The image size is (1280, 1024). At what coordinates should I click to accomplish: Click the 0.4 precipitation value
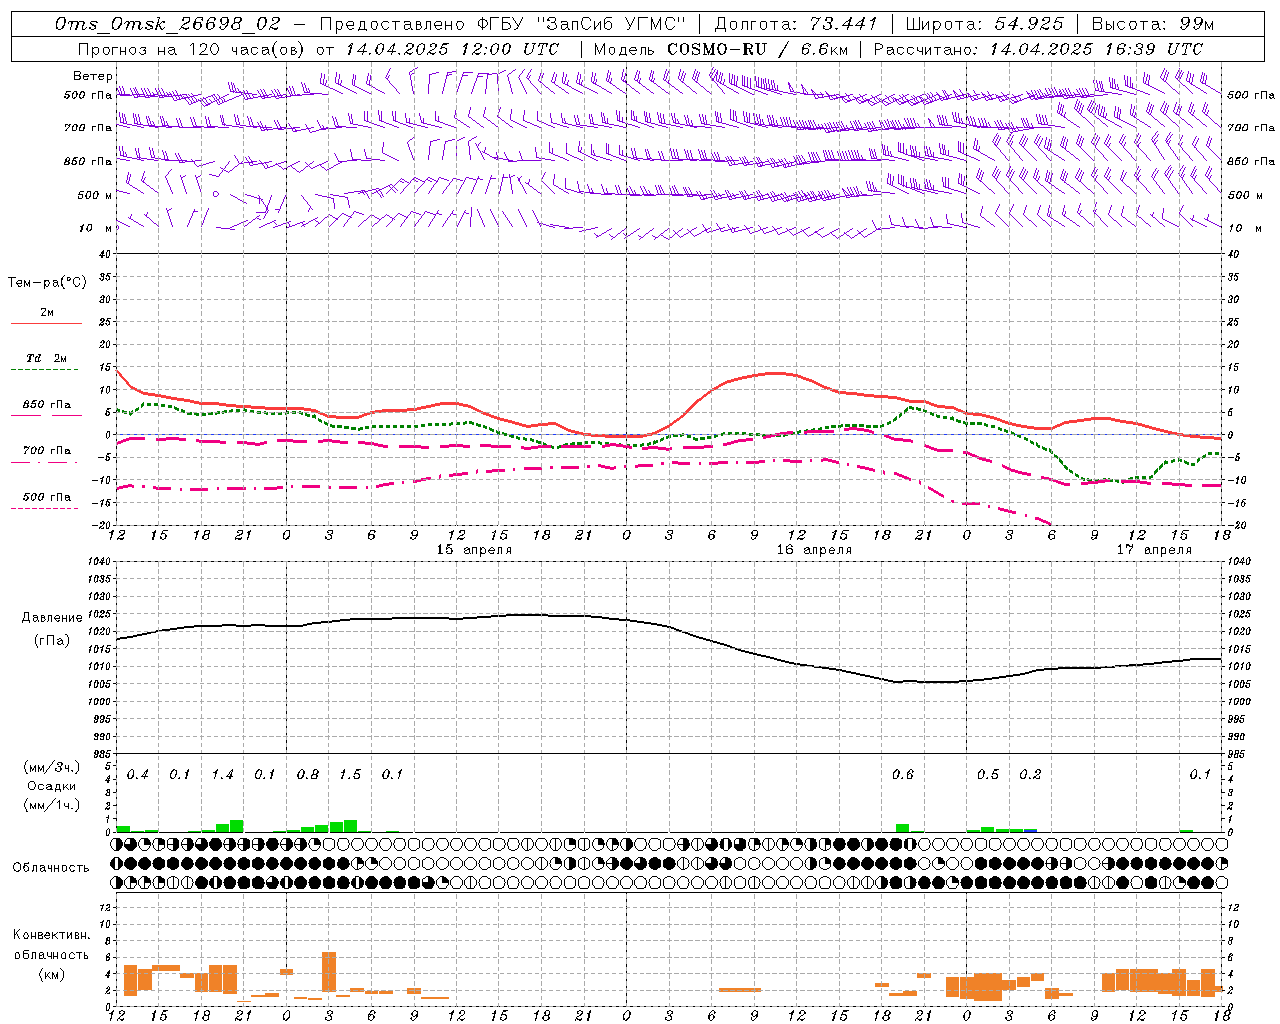[138, 775]
